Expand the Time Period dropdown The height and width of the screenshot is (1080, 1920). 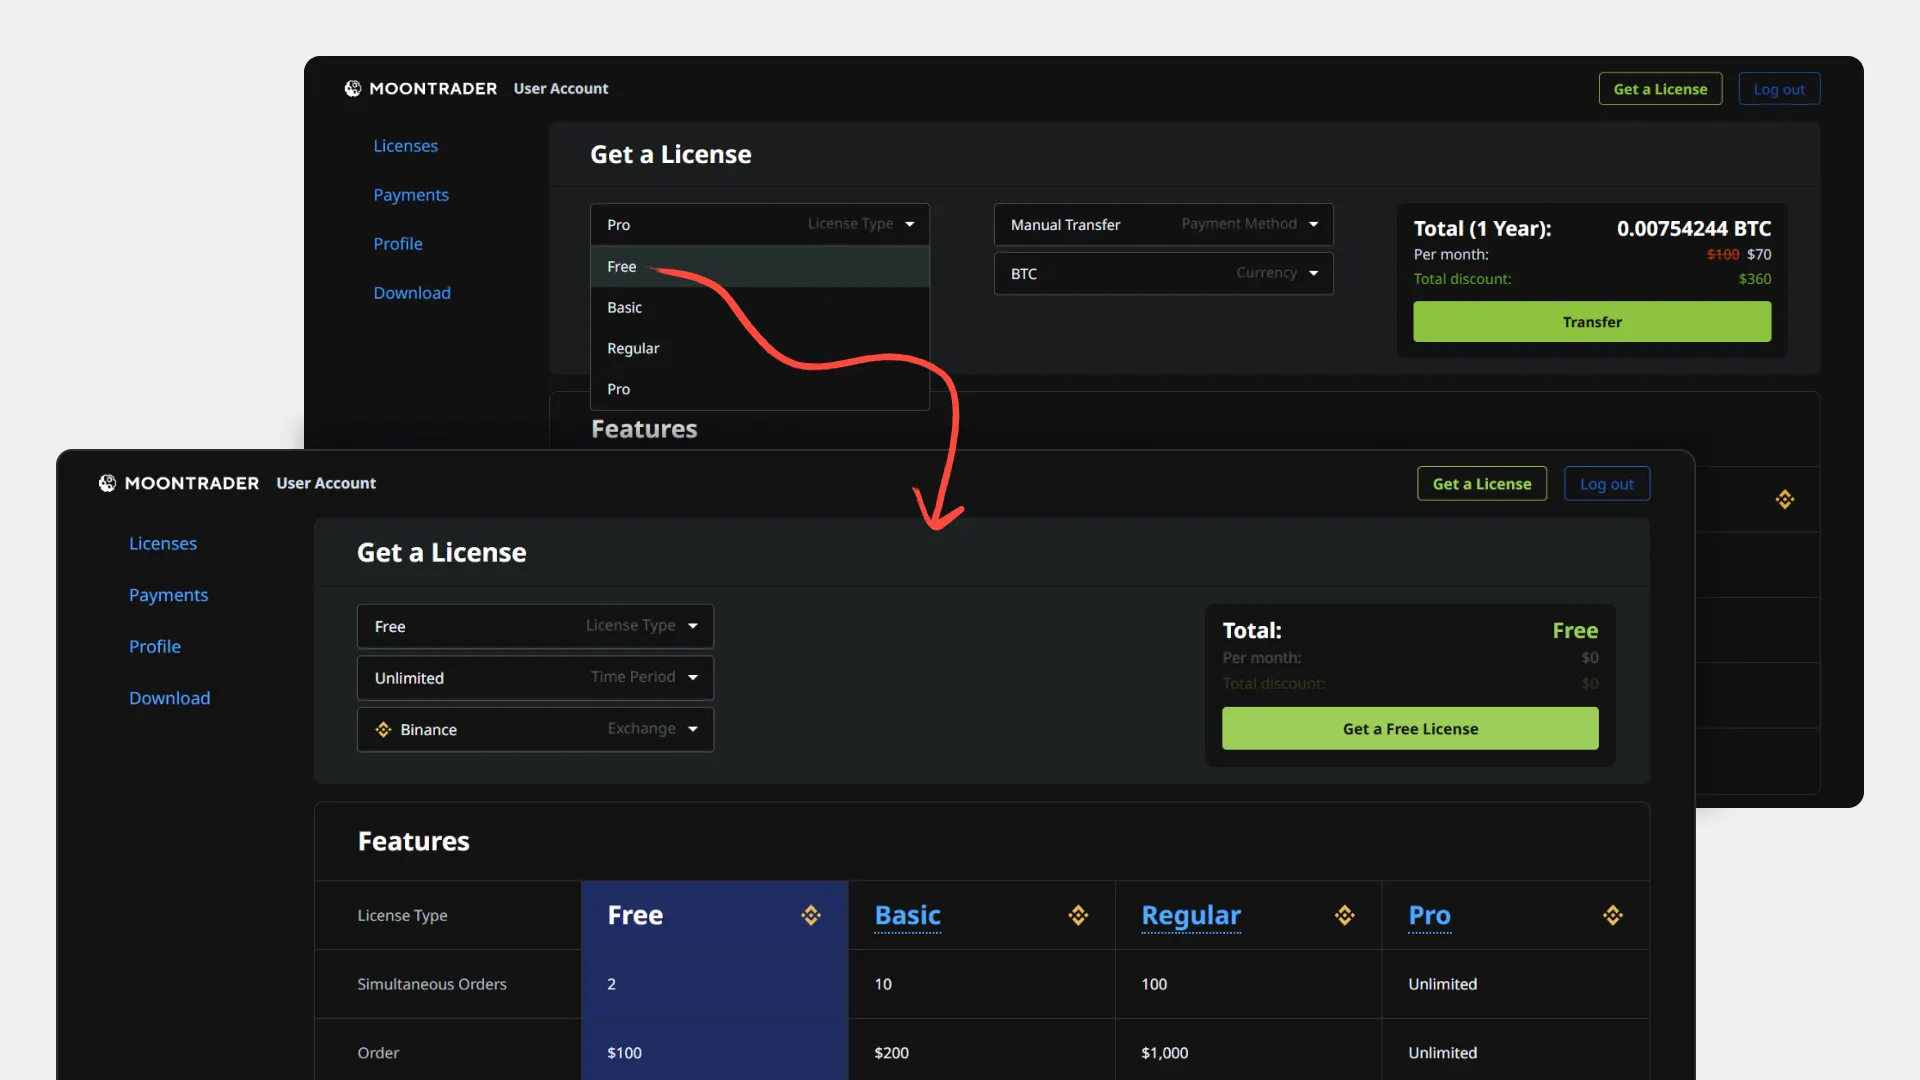(535, 678)
